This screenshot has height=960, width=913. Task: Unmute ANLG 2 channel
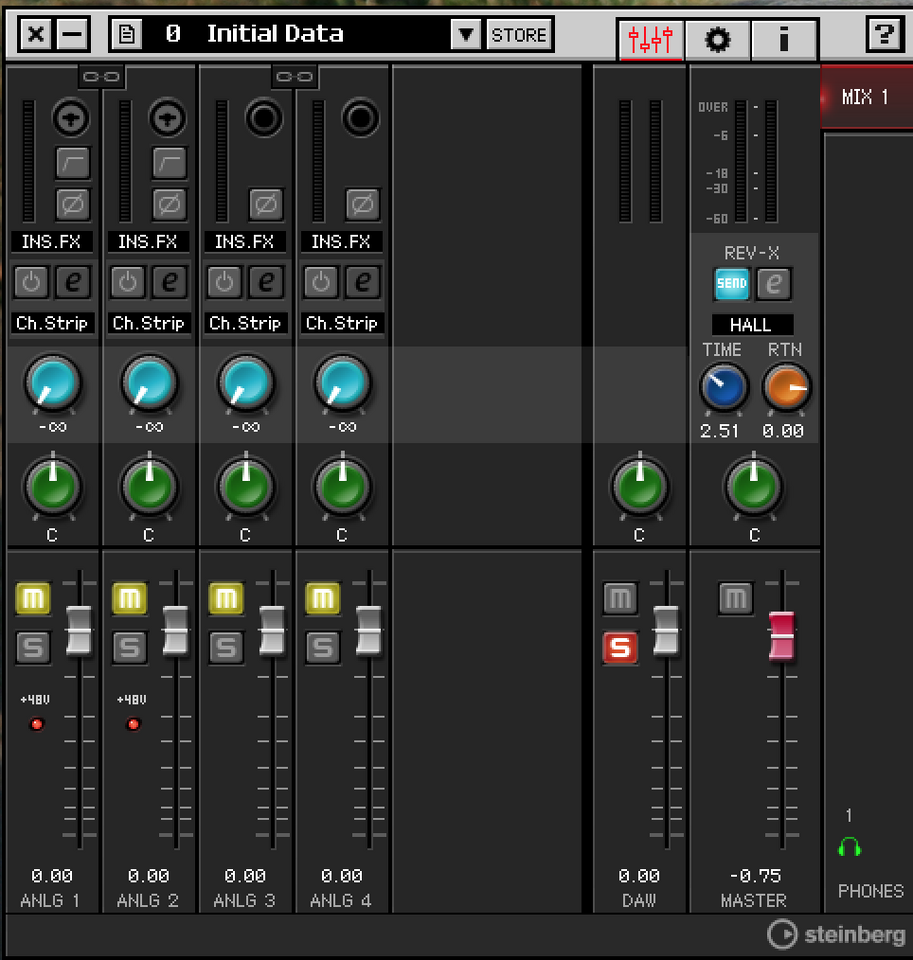[129, 598]
